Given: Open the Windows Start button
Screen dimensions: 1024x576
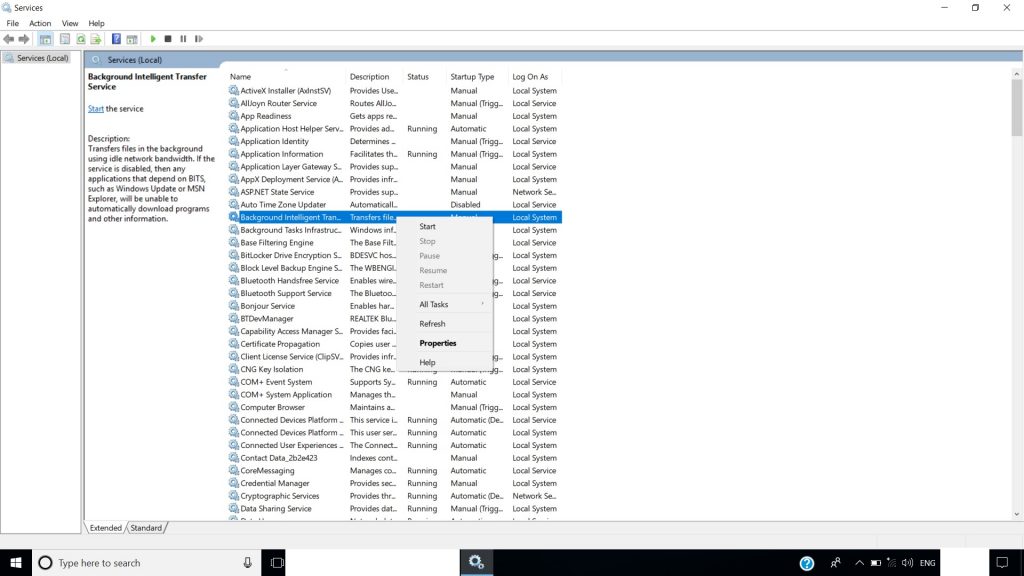Looking at the screenshot, I should 16,562.
